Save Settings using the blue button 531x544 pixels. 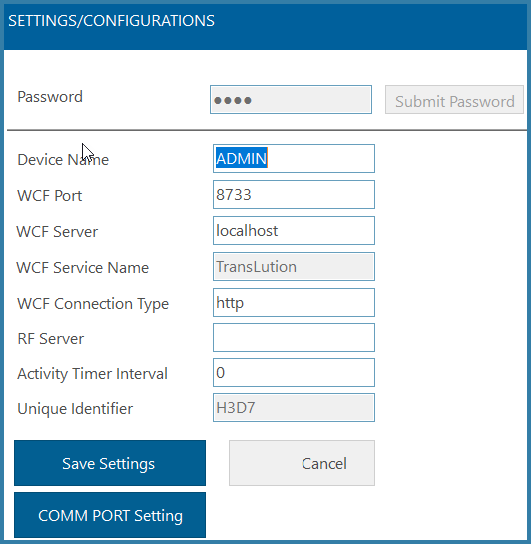tap(110, 463)
